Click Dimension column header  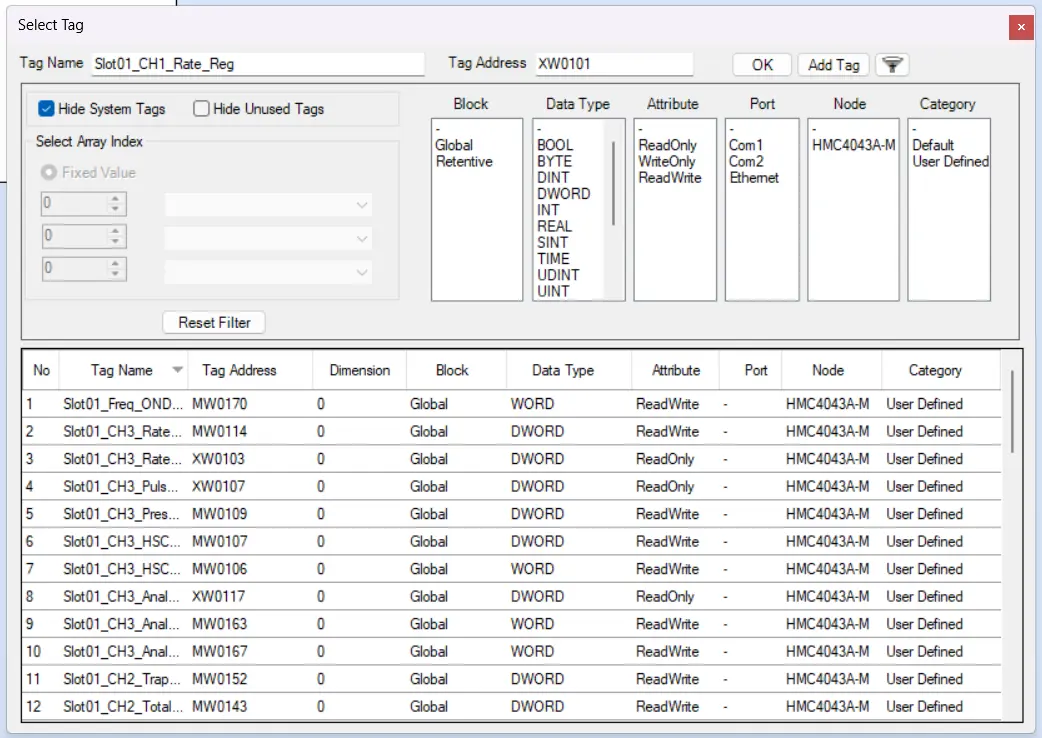click(360, 370)
